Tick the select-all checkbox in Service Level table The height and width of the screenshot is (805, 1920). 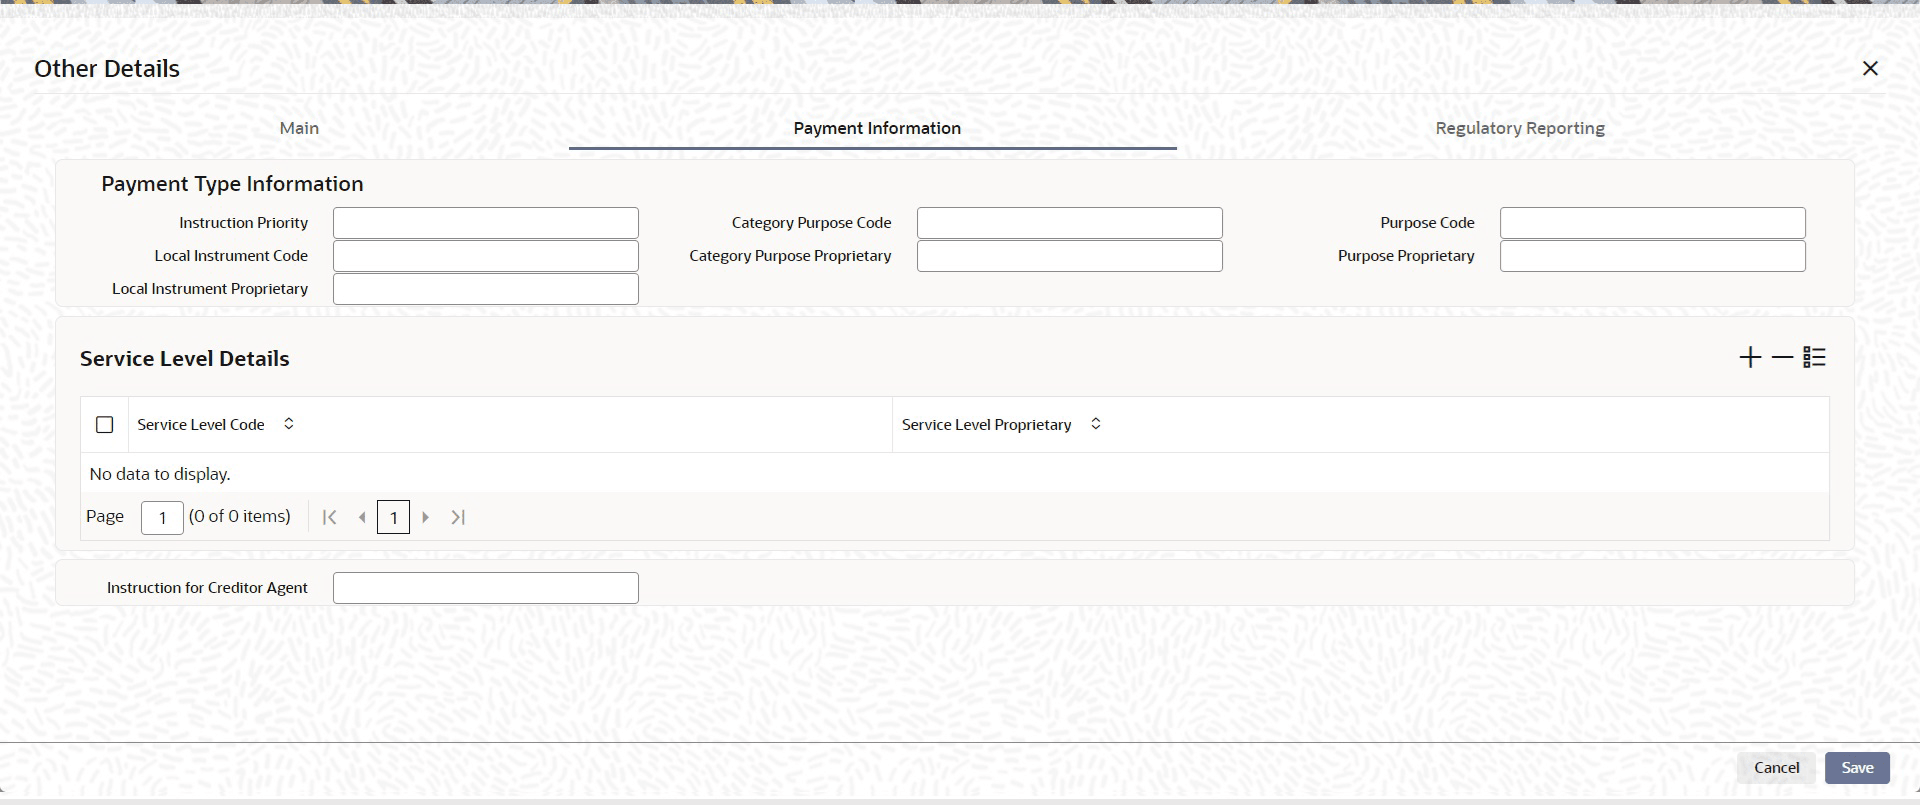tap(105, 425)
